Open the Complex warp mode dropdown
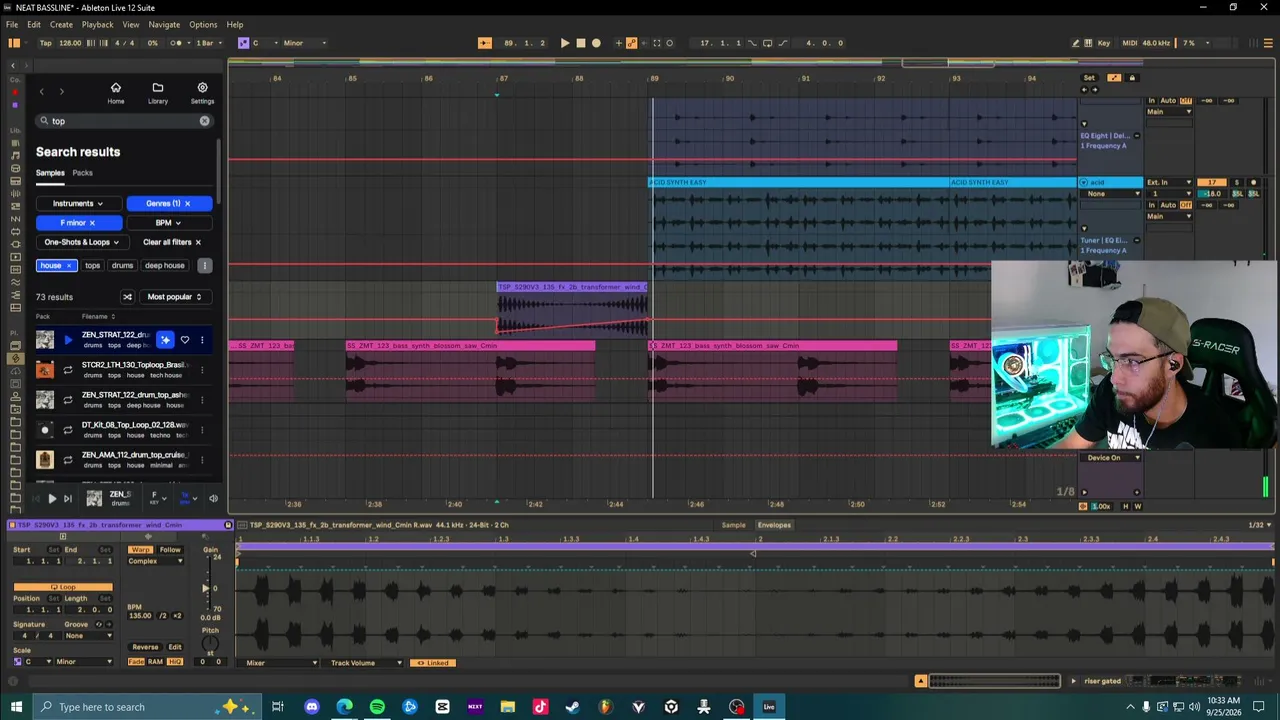Image resolution: width=1280 pixels, height=720 pixels. [156, 561]
